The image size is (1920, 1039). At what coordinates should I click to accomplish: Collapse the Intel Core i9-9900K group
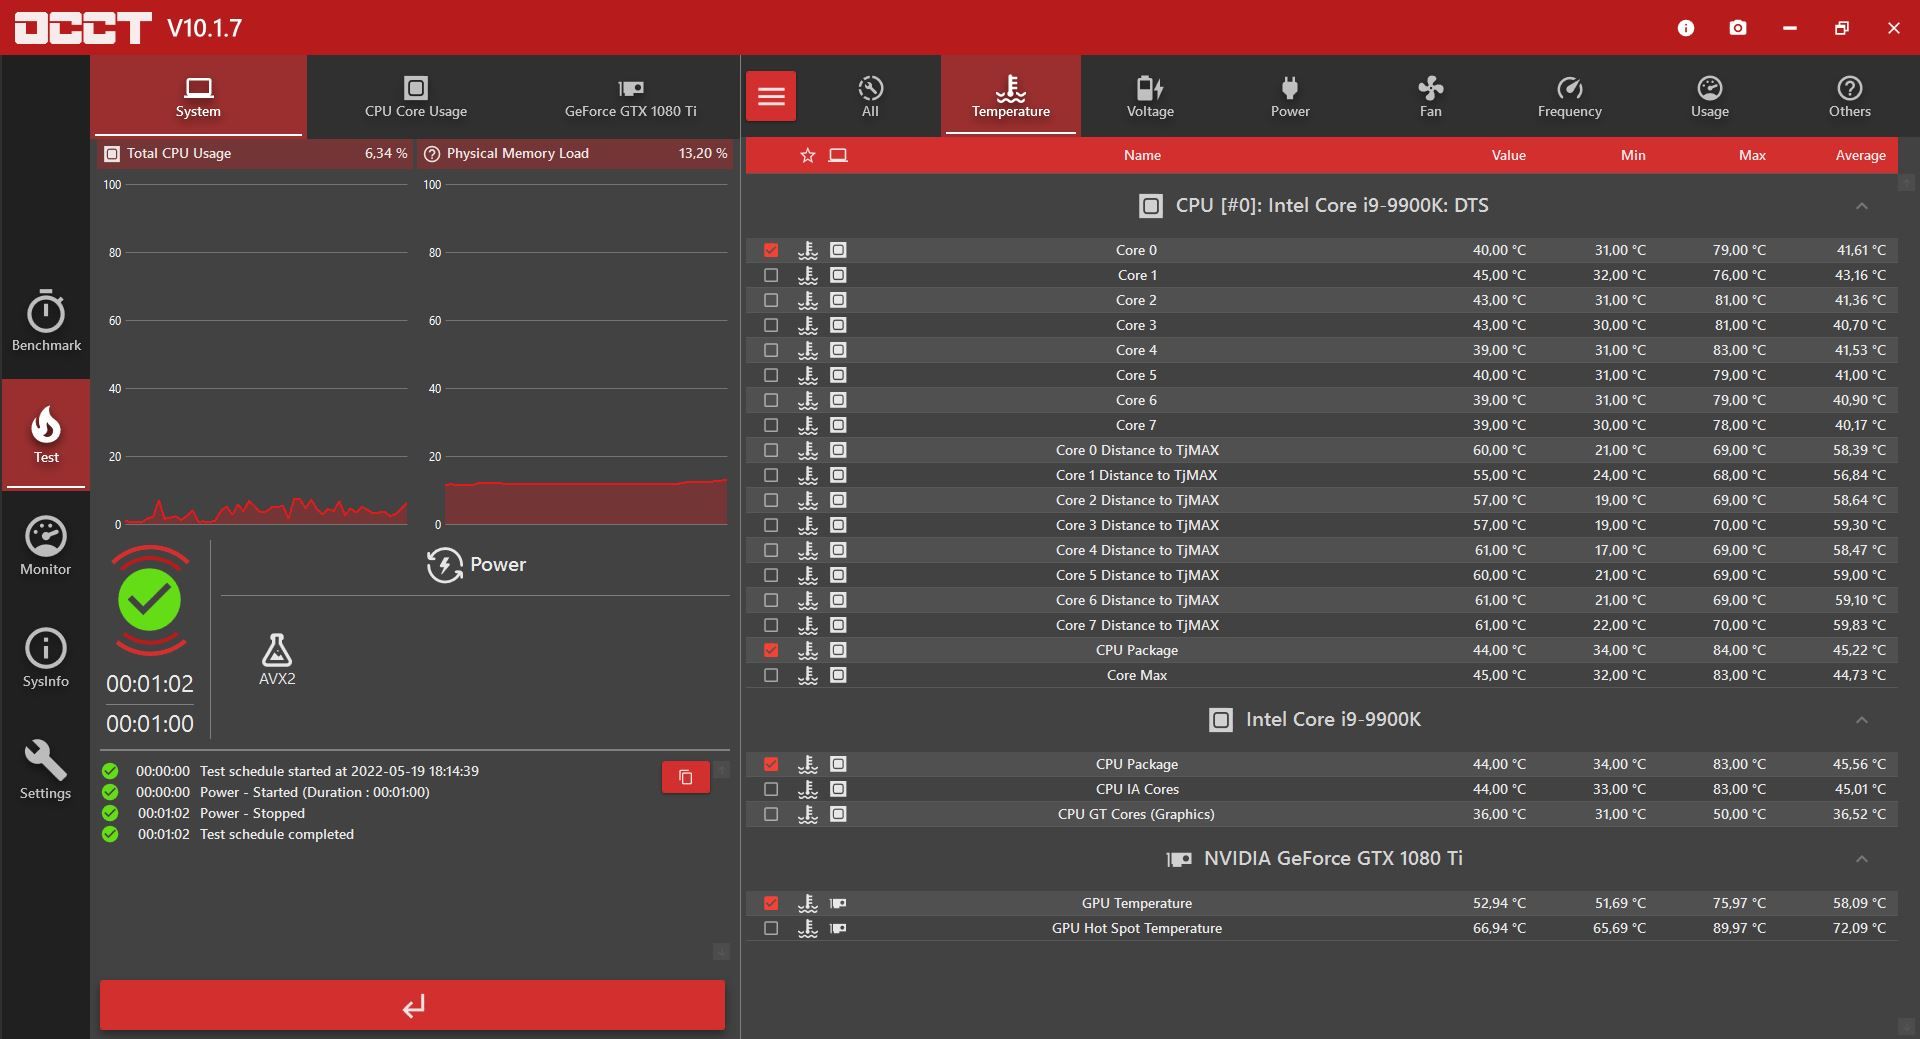[1861, 720]
